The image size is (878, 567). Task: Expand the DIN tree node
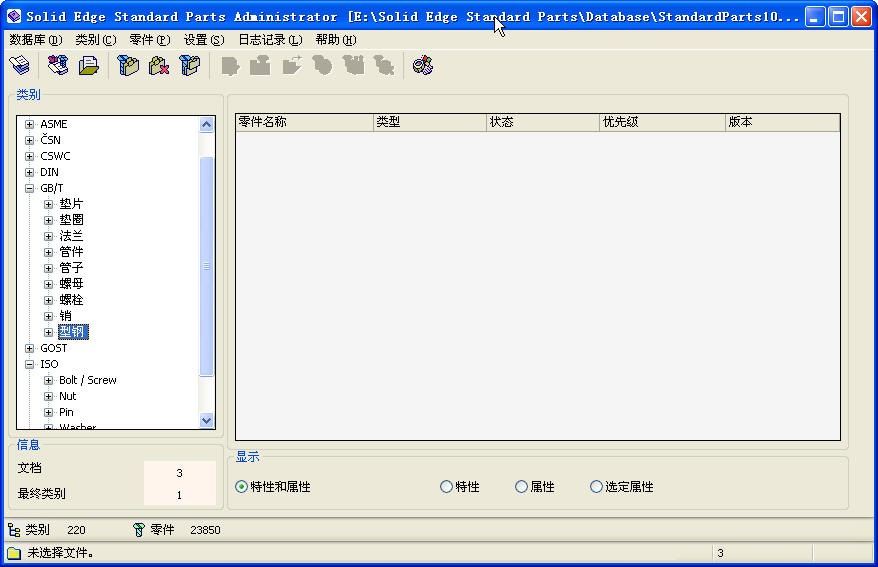click(30, 172)
